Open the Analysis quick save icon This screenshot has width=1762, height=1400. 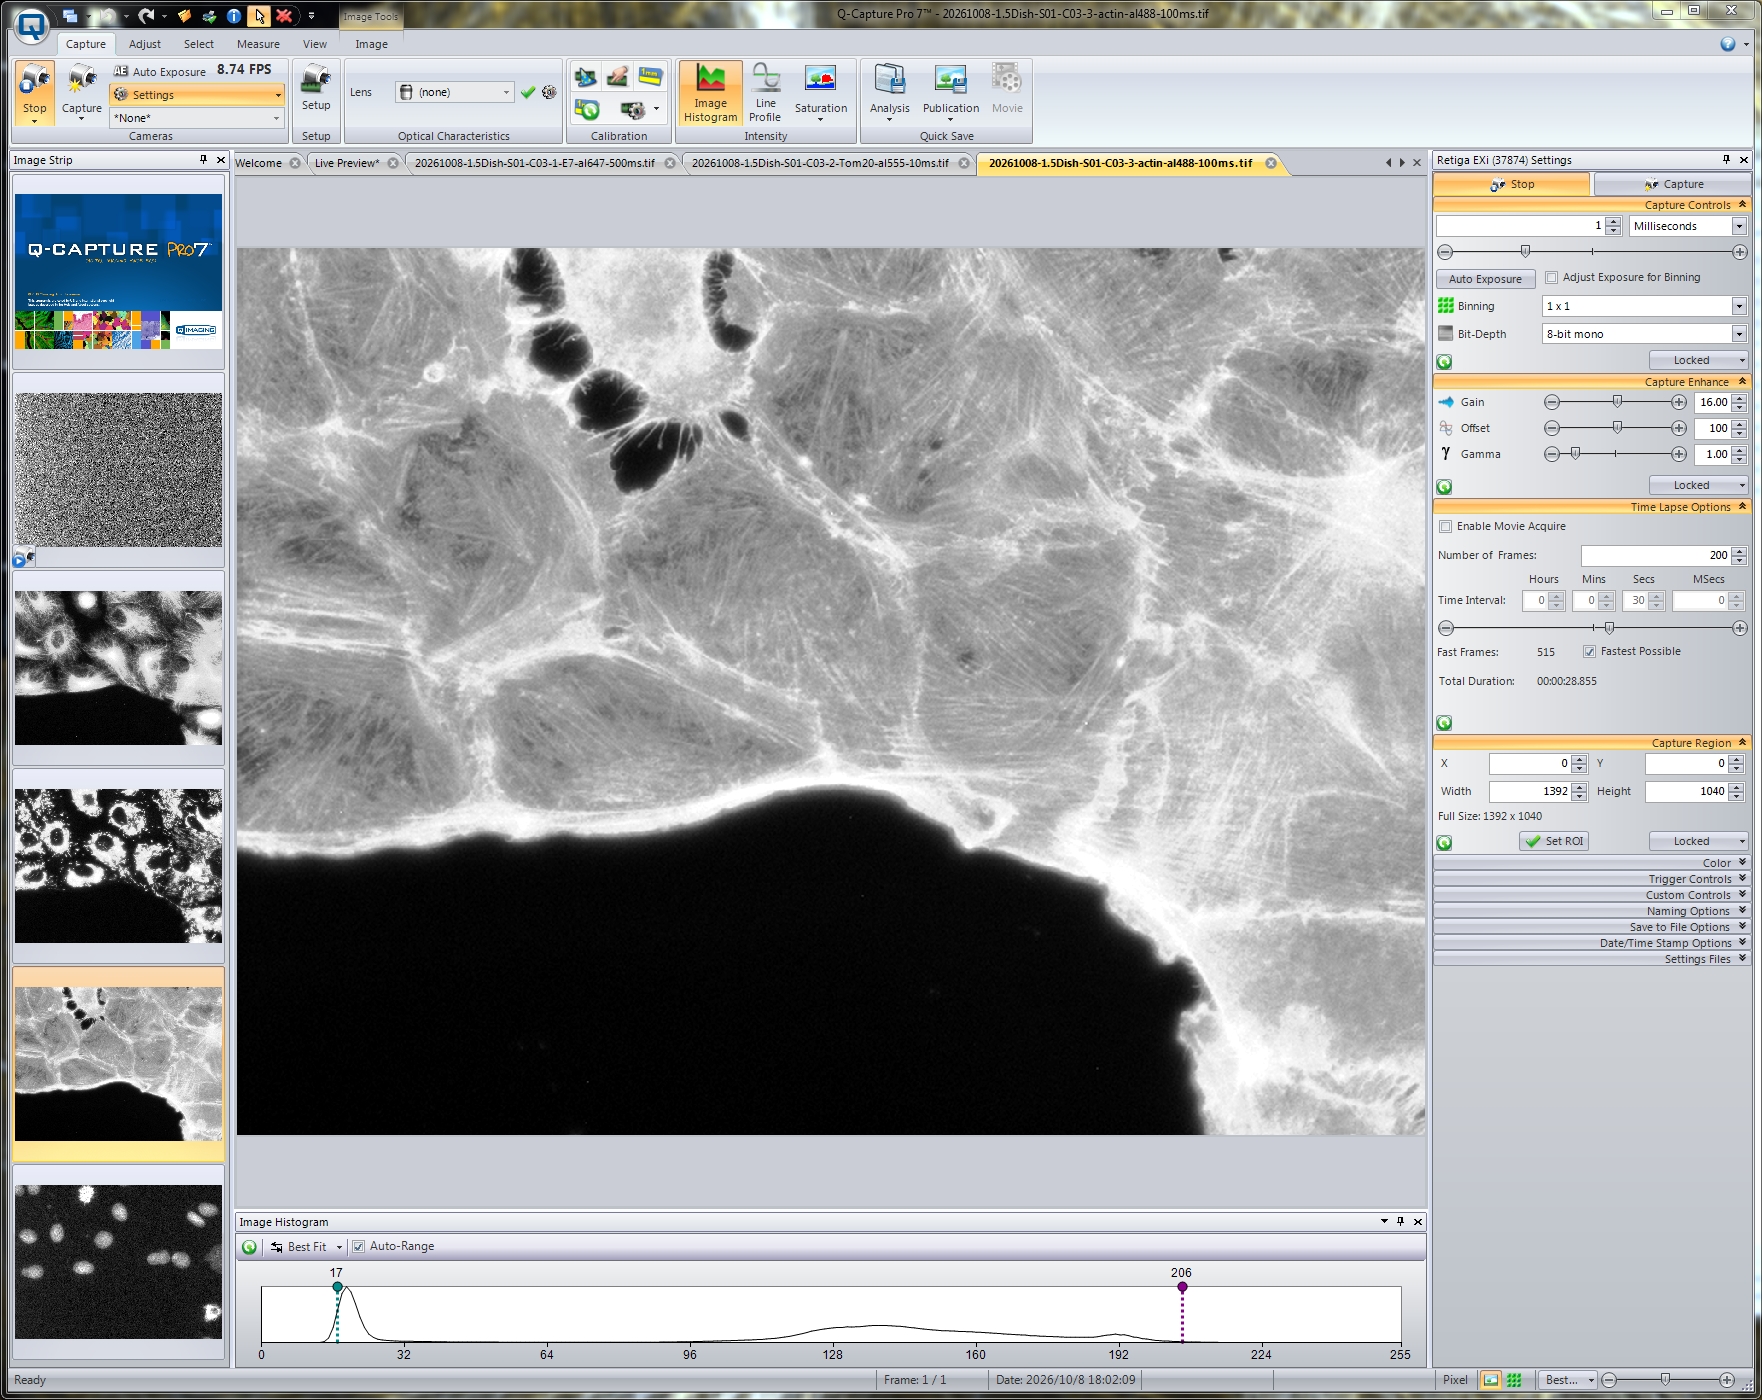pyautogui.click(x=889, y=93)
